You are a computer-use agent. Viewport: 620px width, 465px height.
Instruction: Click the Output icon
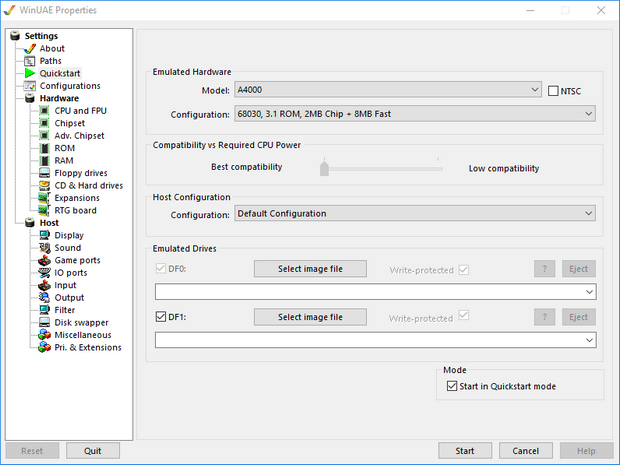[x=44, y=297]
